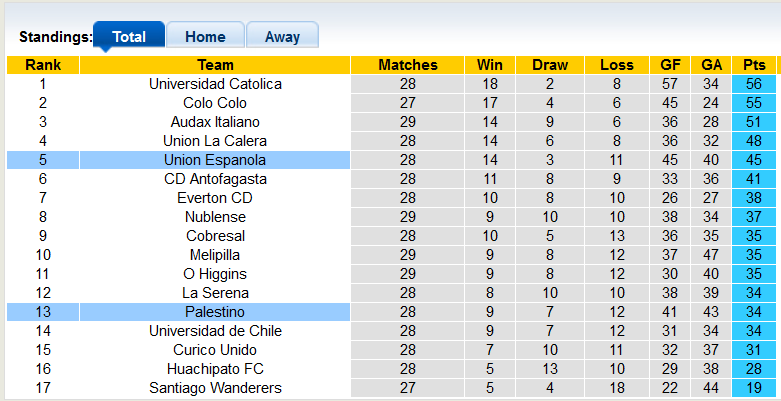Select Nublense in the standings table
781x401 pixels.
(215, 217)
